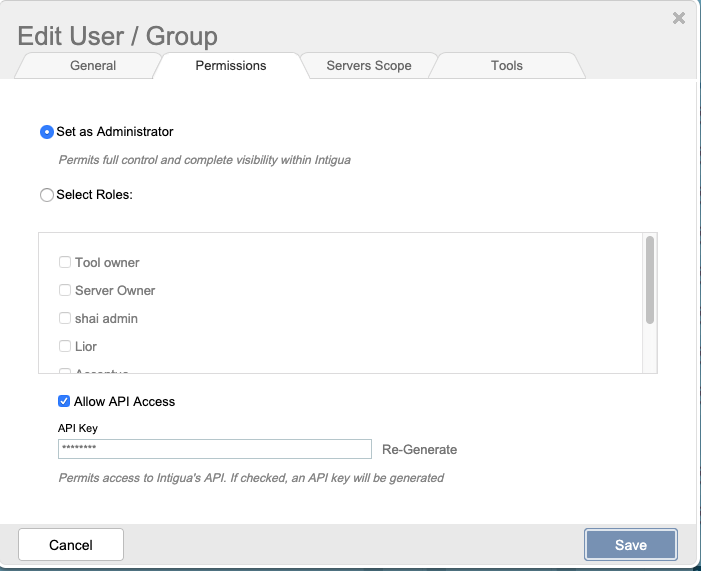
Task: Switch to the General tab
Action: tap(93, 66)
